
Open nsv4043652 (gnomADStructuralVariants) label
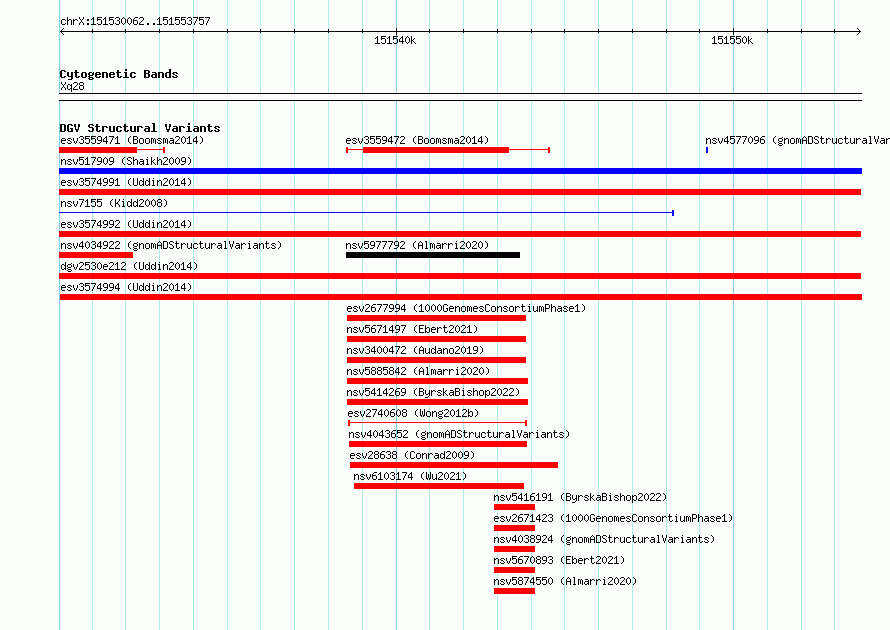pyautogui.click(x=459, y=434)
